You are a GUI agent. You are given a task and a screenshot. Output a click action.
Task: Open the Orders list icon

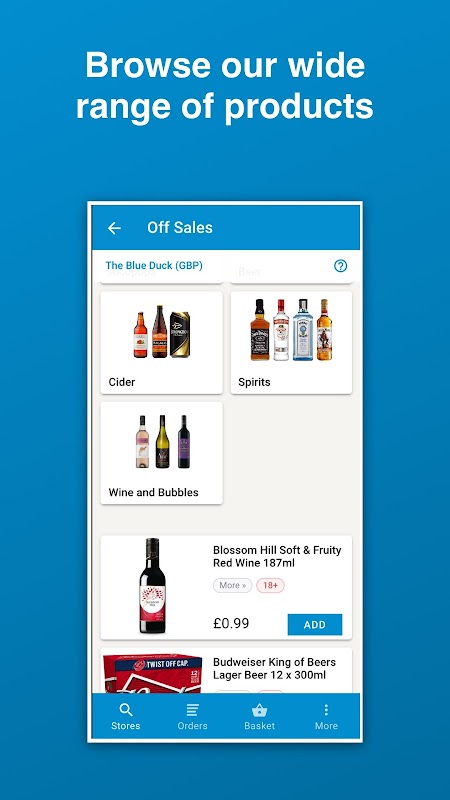192,710
